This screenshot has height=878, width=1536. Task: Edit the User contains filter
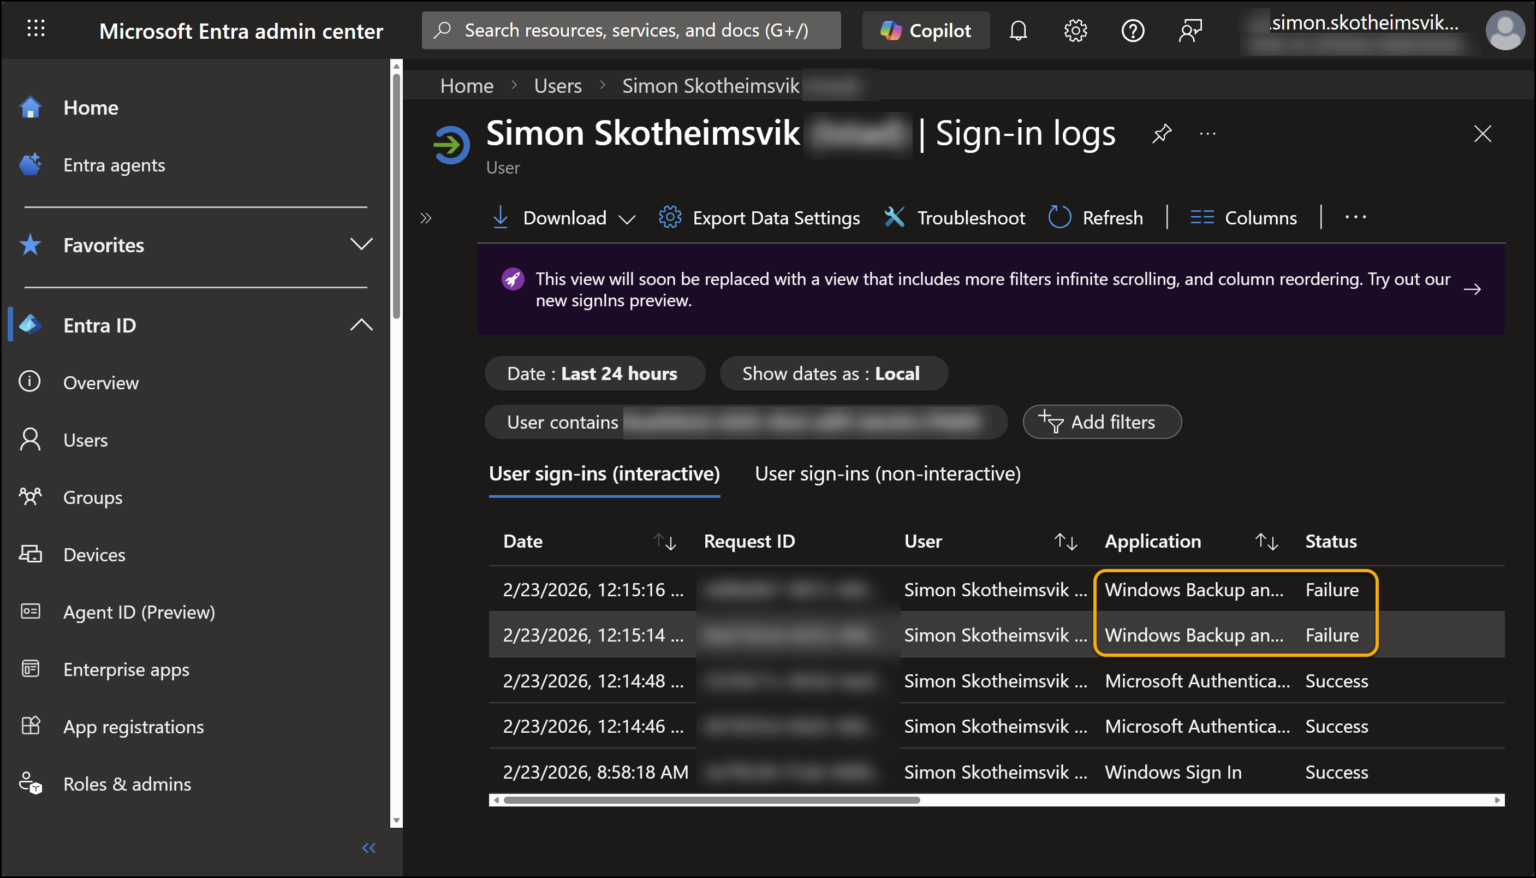(x=746, y=422)
